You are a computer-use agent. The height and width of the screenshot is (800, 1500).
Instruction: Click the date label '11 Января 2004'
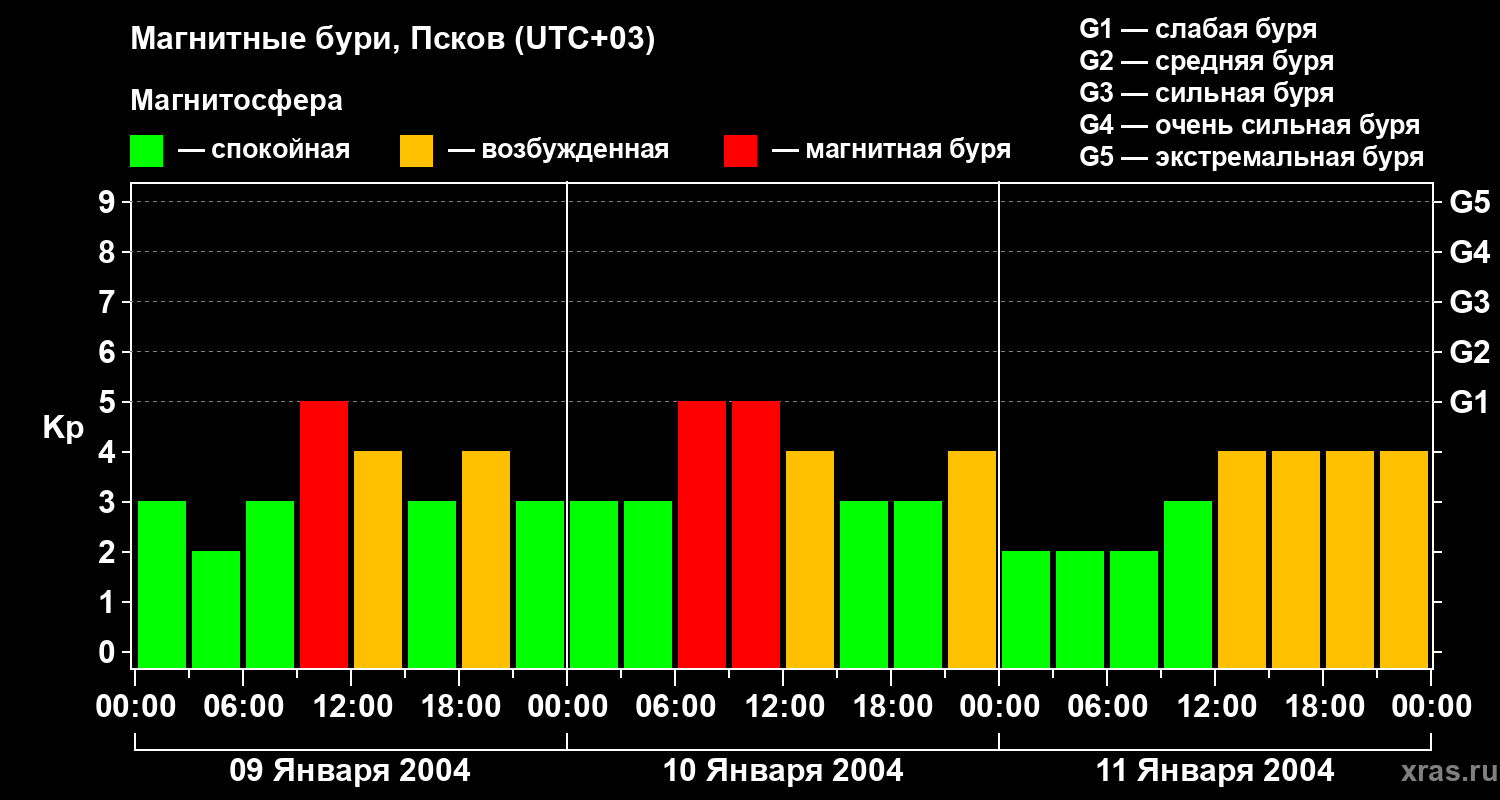point(1215,771)
